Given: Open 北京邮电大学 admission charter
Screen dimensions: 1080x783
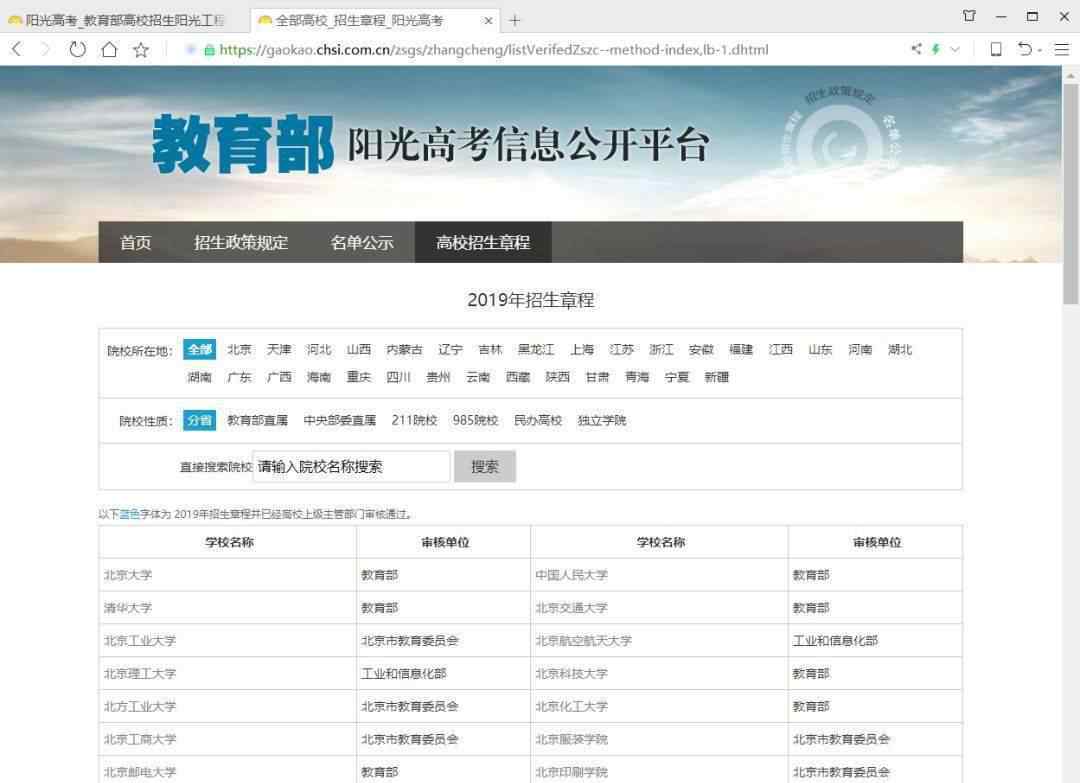Looking at the screenshot, I should pos(140,772).
